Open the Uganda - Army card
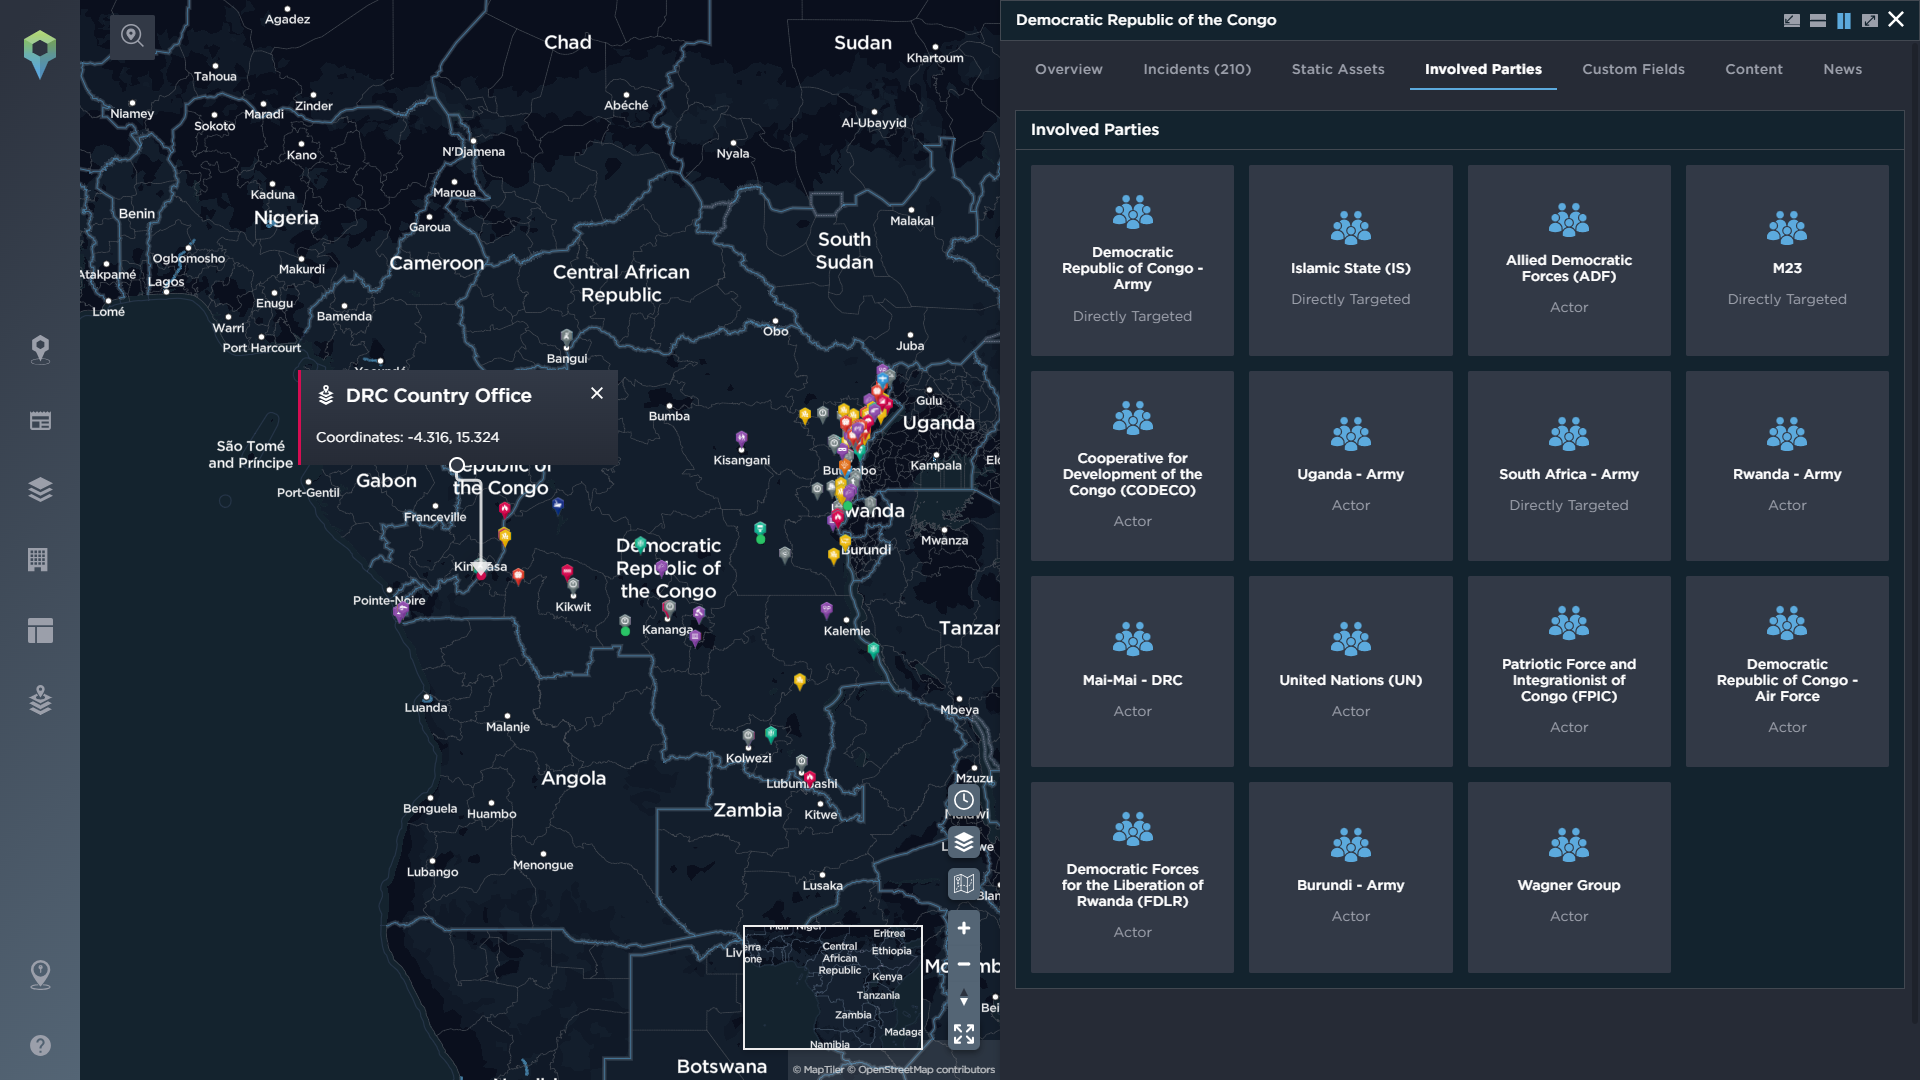The width and height of the screenshot is (1920, 1080). [1350, 466]
